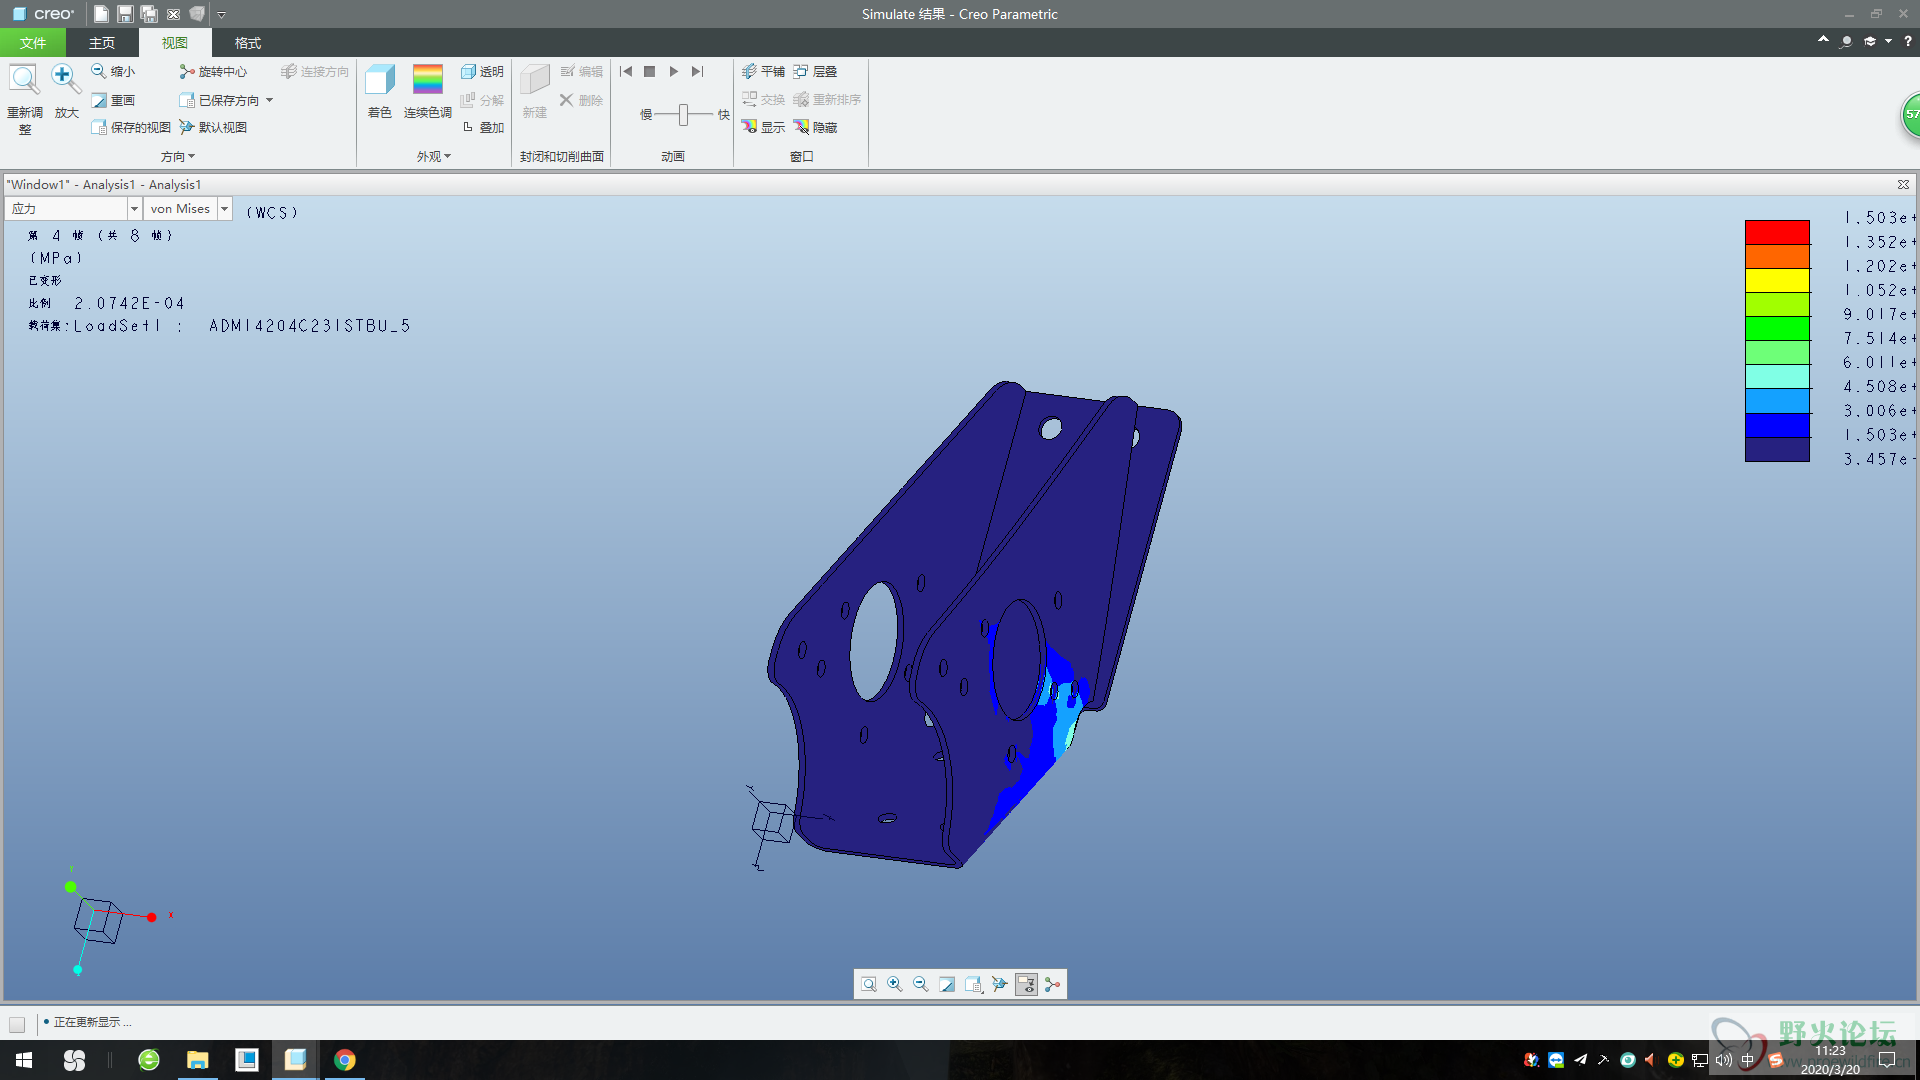This screenshot has width=1920, height=1080.
Task: Toggle 透明 transparent display
Action: [468, 72]
